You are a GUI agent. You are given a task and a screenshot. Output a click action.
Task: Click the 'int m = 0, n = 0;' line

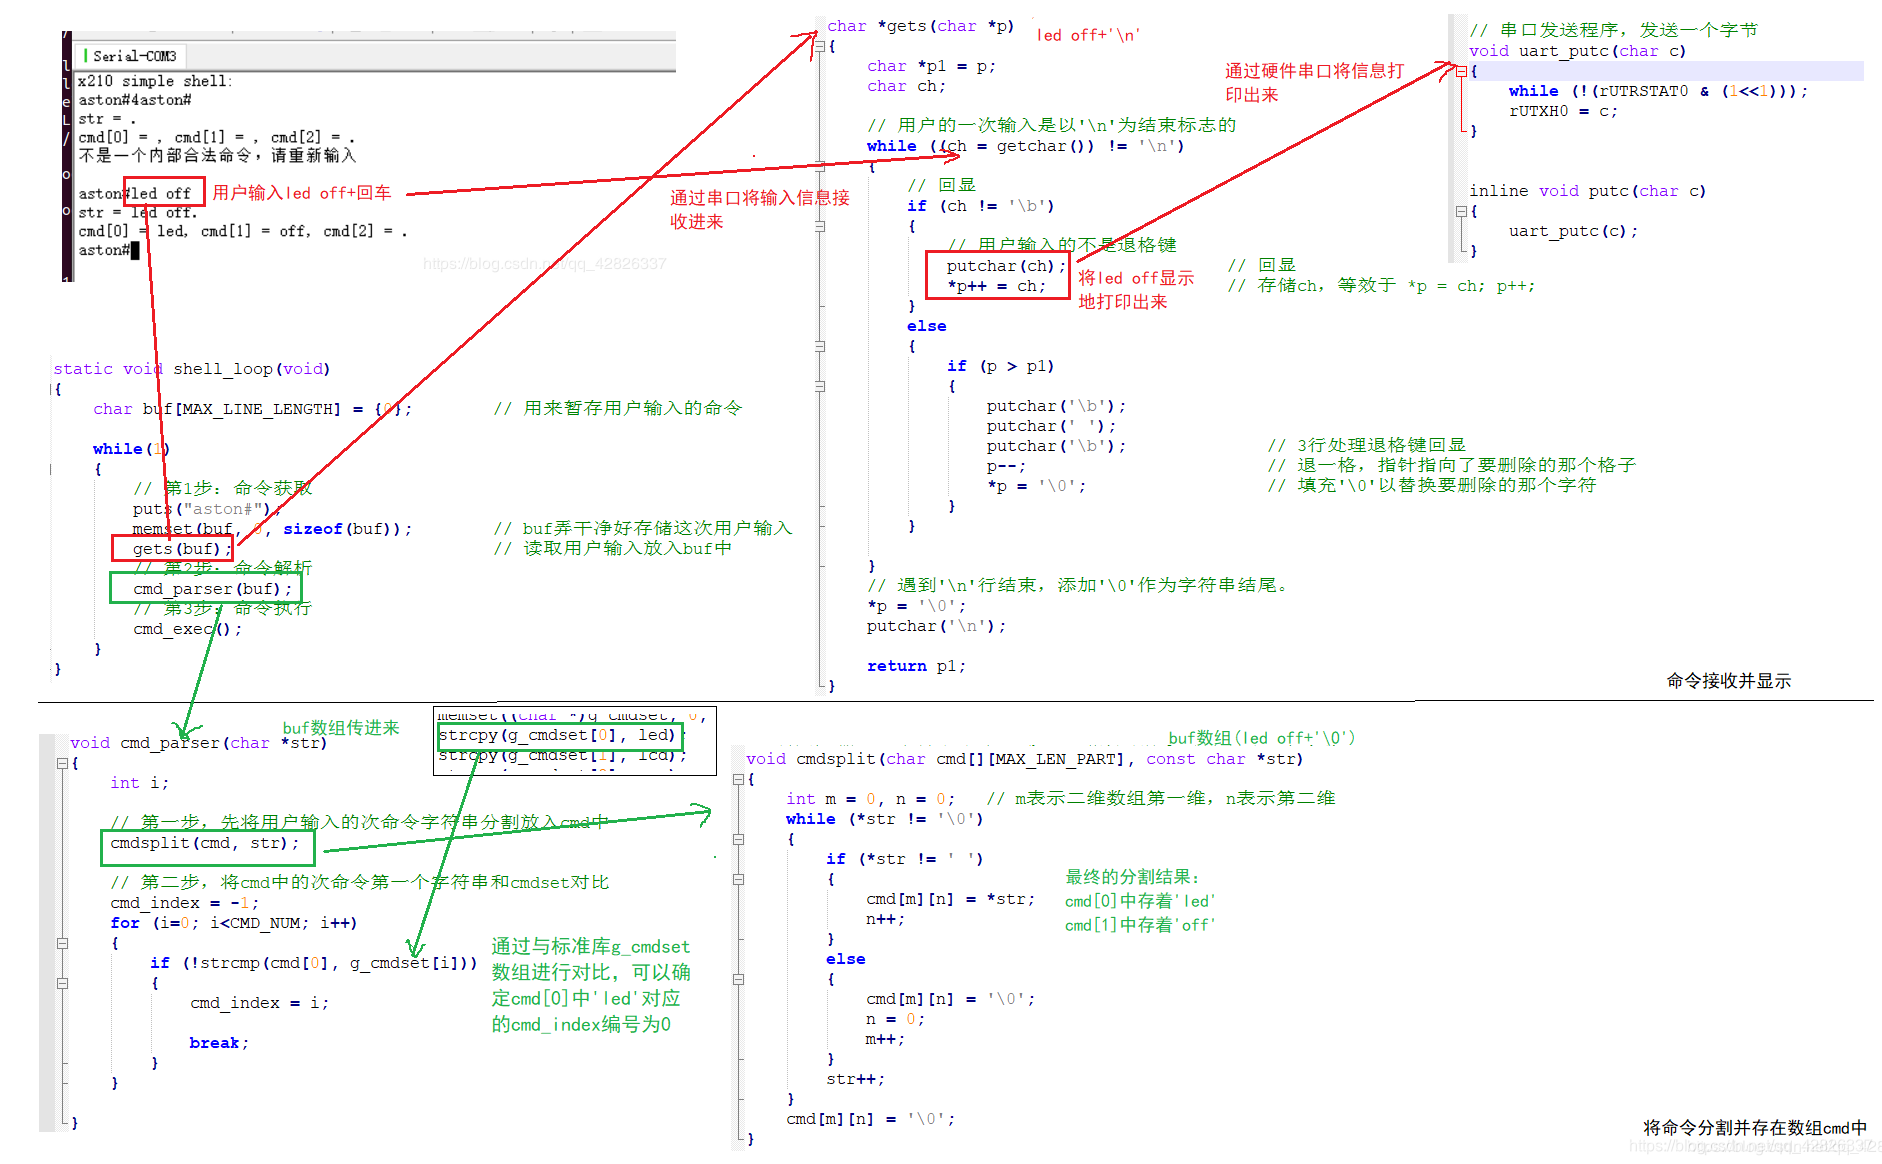pyautogui.click(x=871, y=799)
